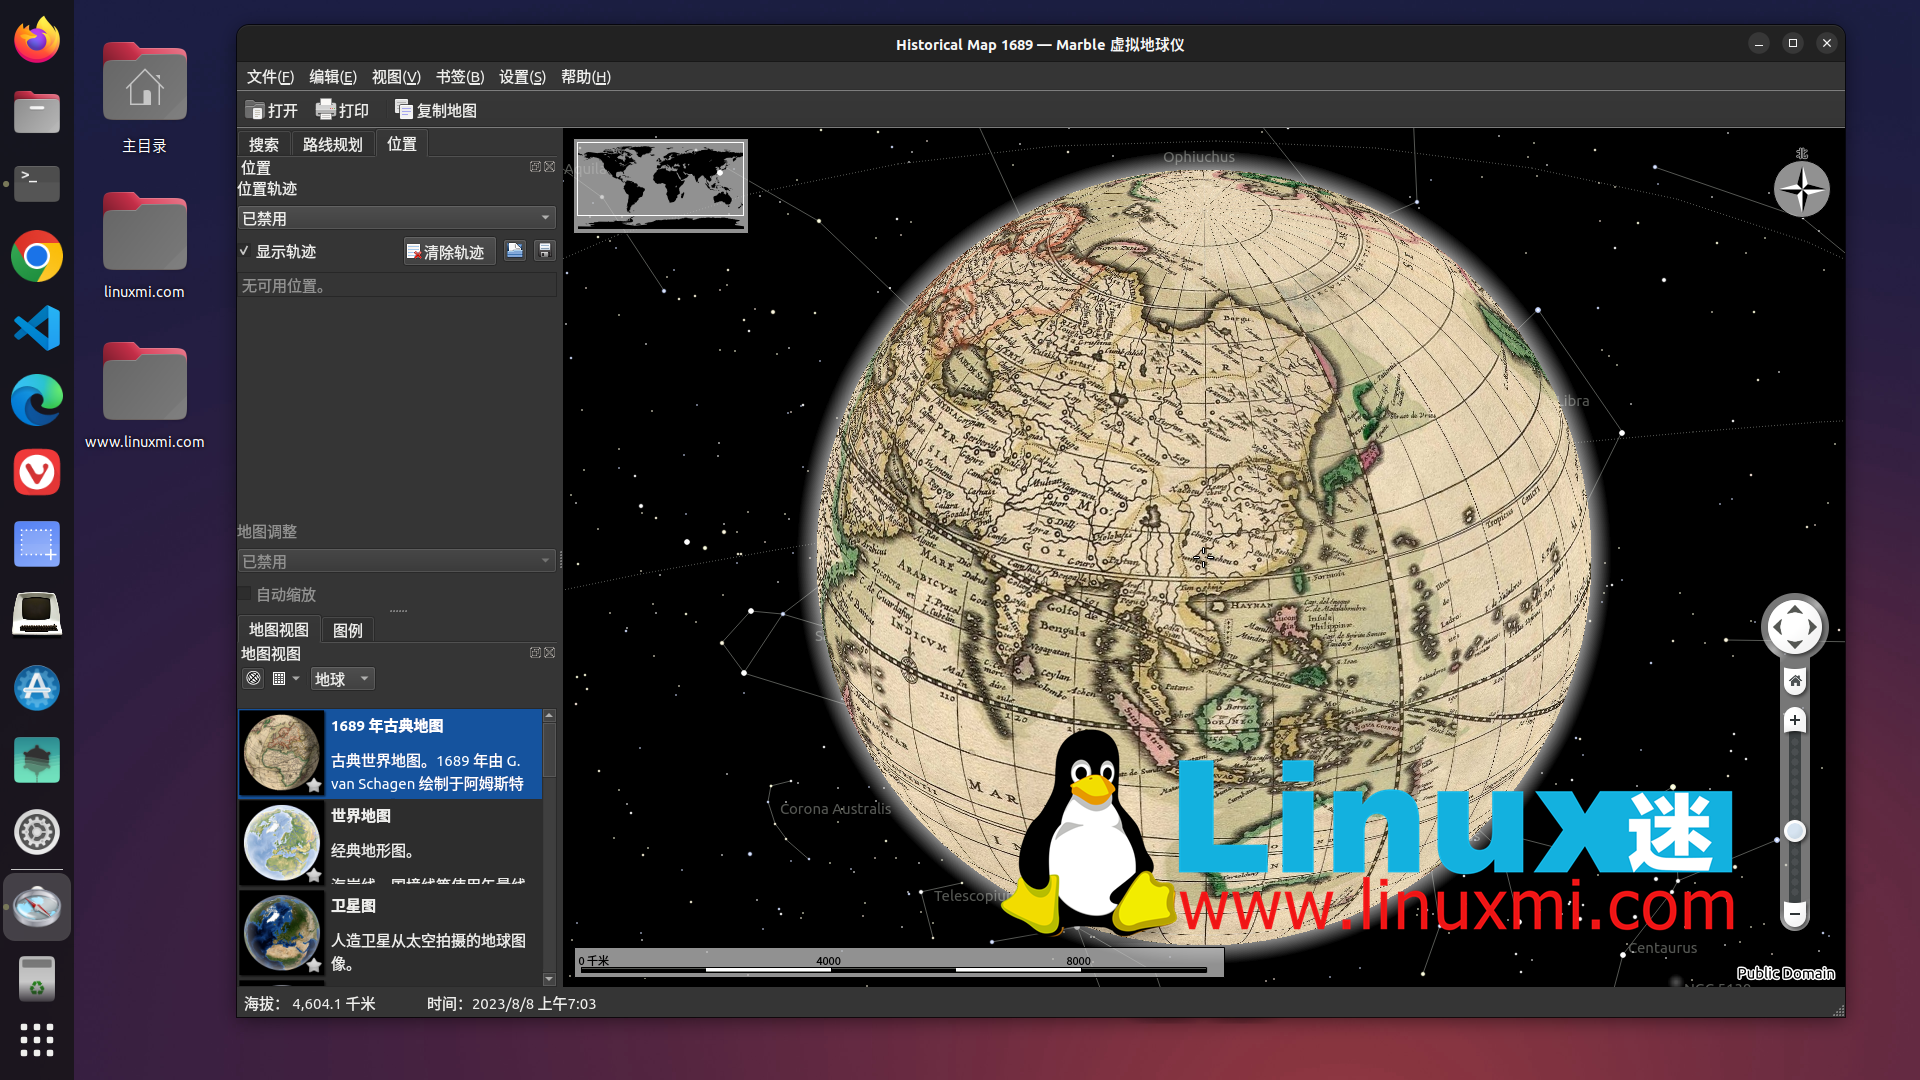
Task: Switch to the 地图视图 map view tab
Action: 279,630
